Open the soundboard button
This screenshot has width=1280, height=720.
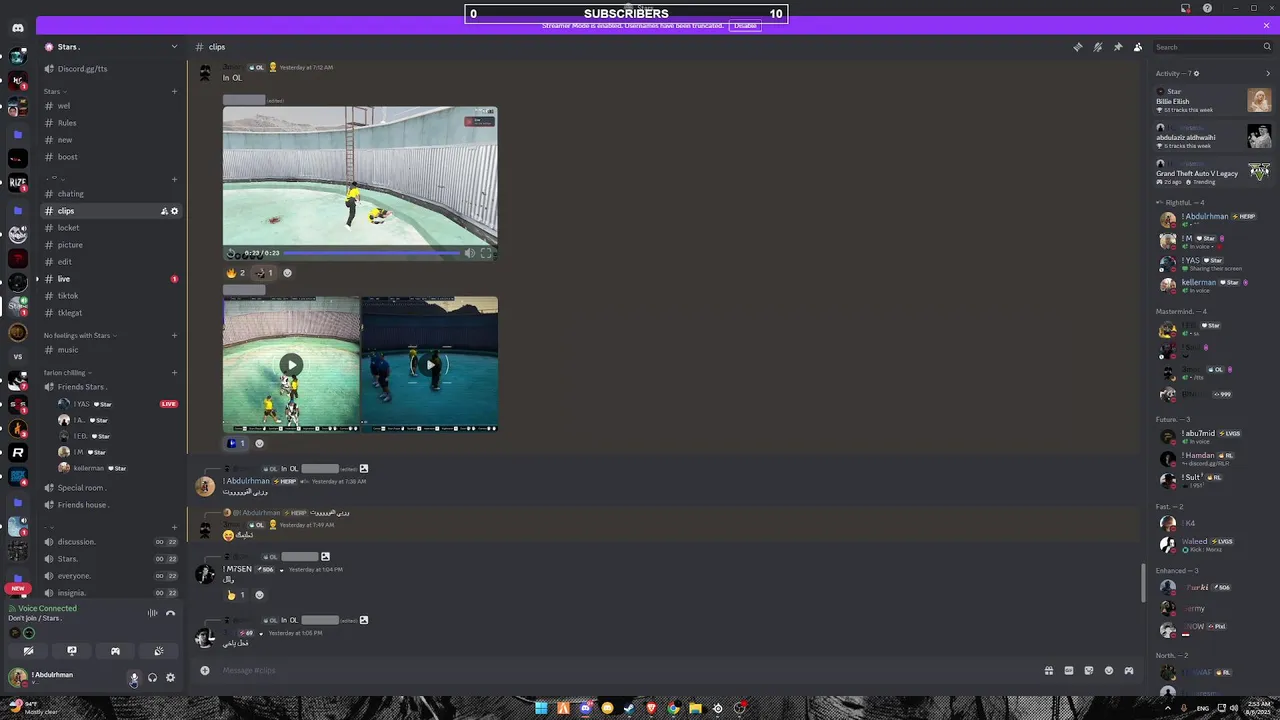click(159, 651)
